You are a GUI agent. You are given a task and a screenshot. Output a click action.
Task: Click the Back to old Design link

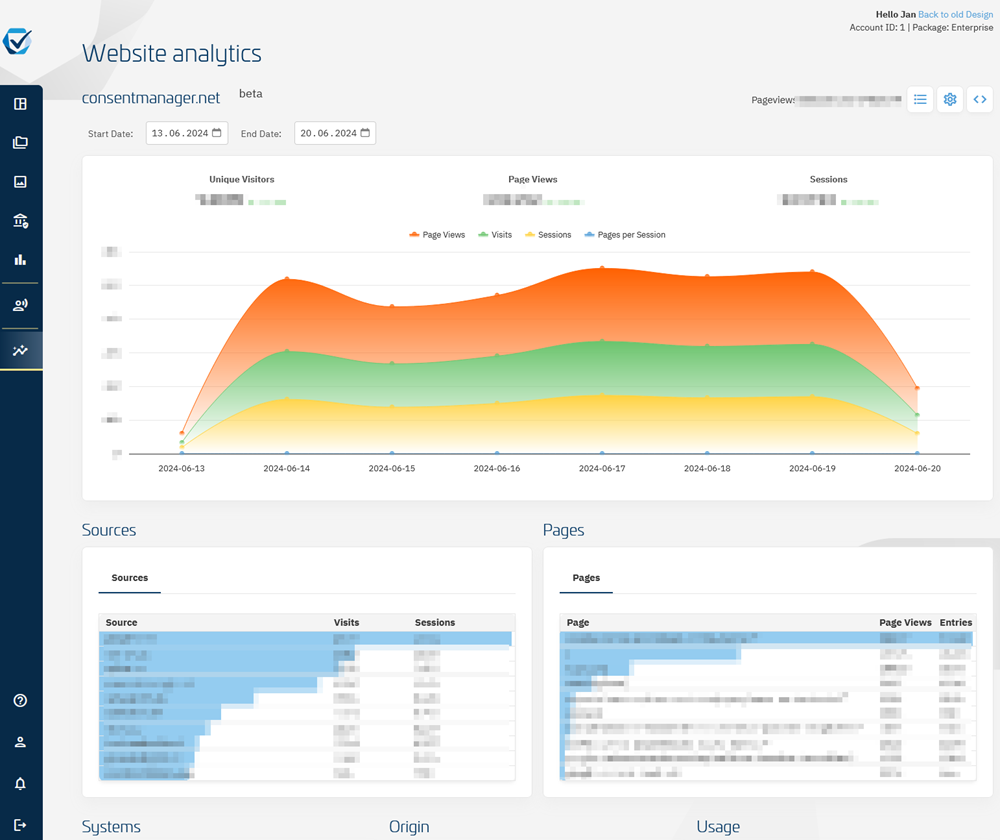click(x=955, y=15)
